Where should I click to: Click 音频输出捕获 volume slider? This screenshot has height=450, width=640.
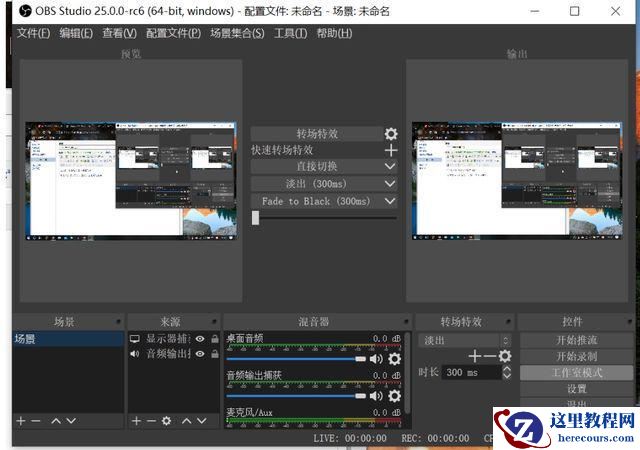coord(296,396)
